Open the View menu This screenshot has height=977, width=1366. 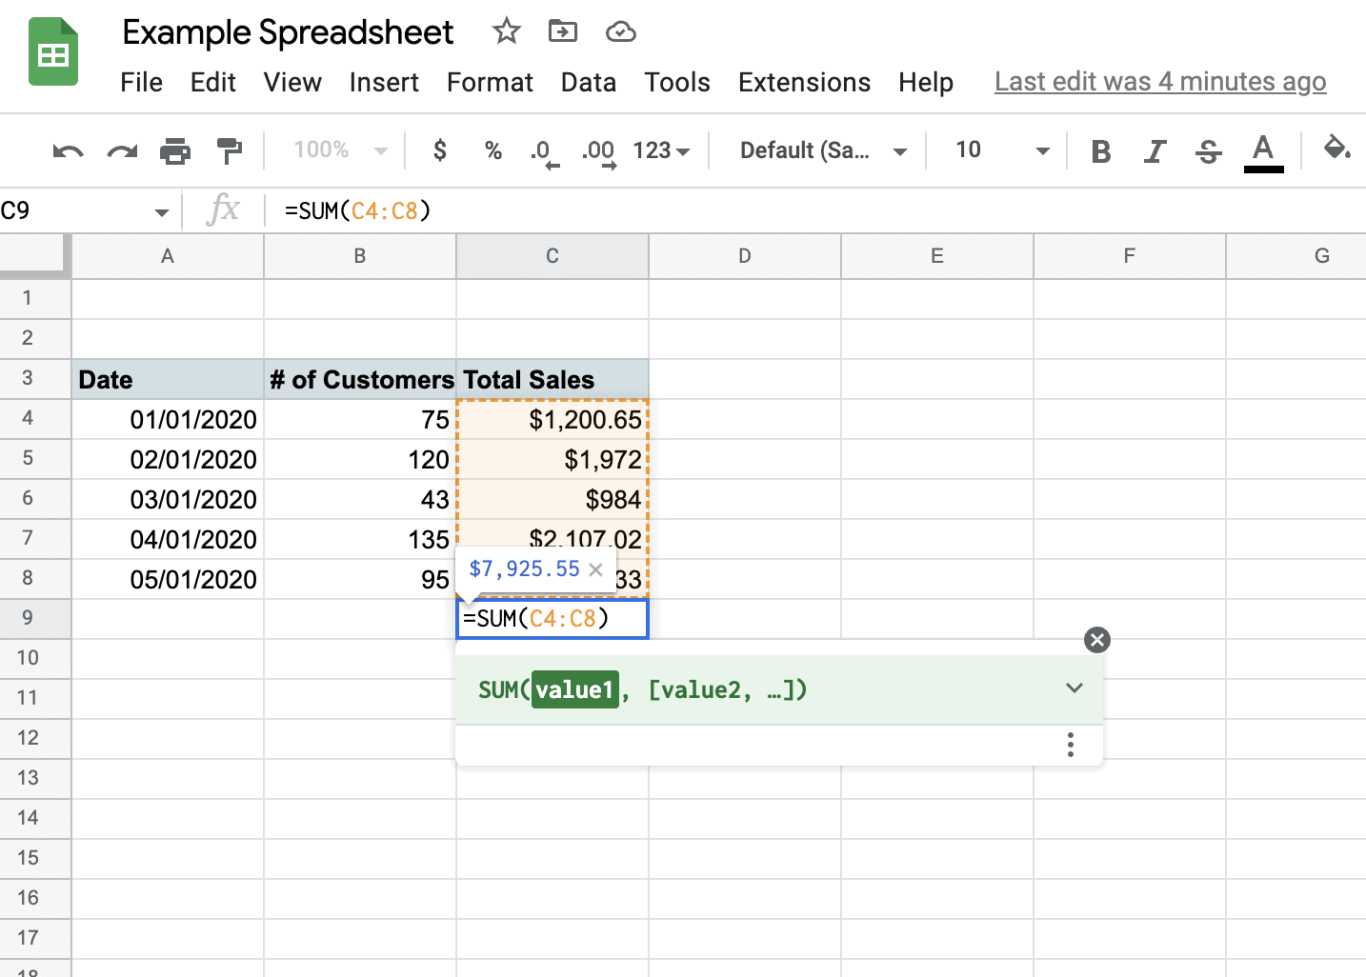[x=292, y=82]
